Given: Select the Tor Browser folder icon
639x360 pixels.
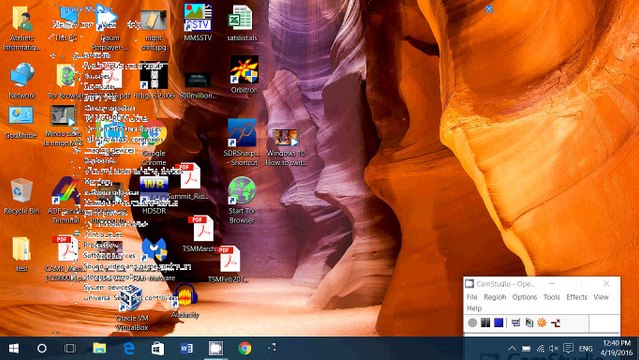Looking at the screenshot, I should (x=66, y=80).
